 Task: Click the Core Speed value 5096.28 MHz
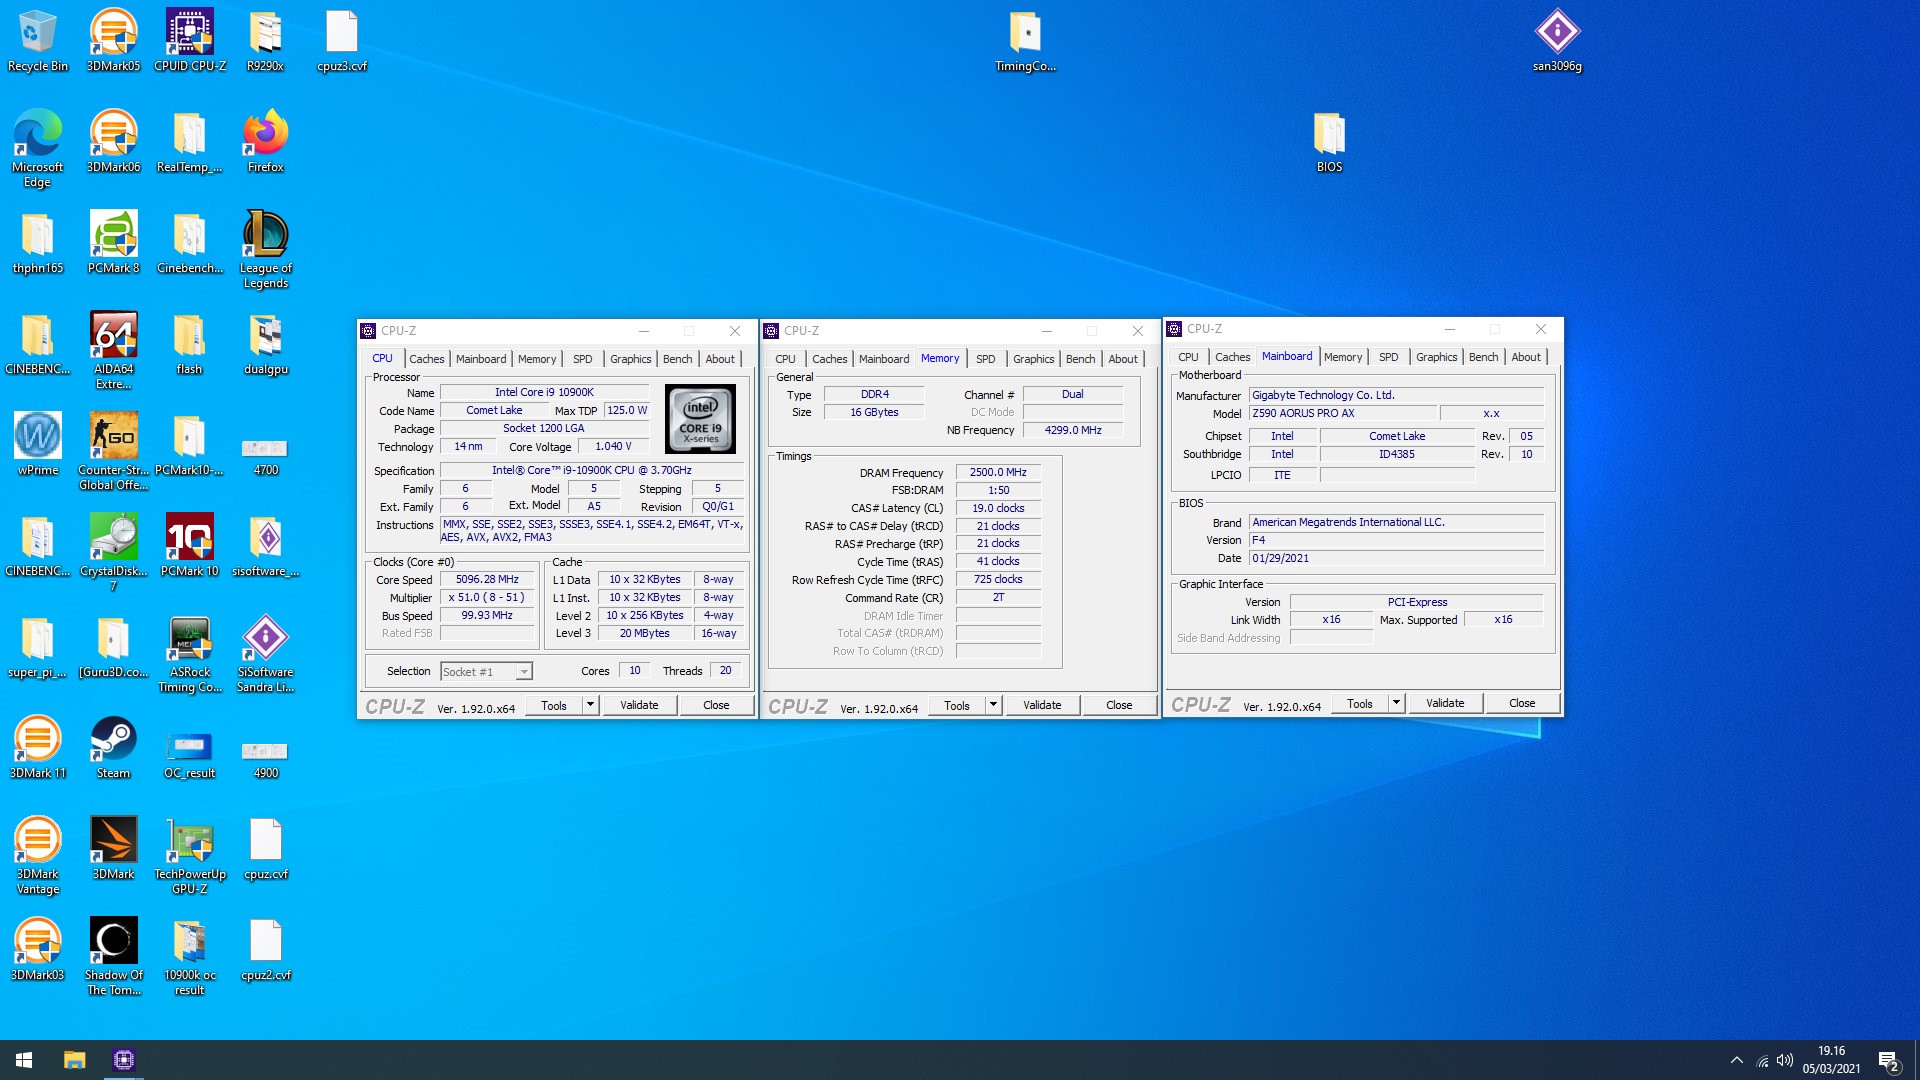487,580
